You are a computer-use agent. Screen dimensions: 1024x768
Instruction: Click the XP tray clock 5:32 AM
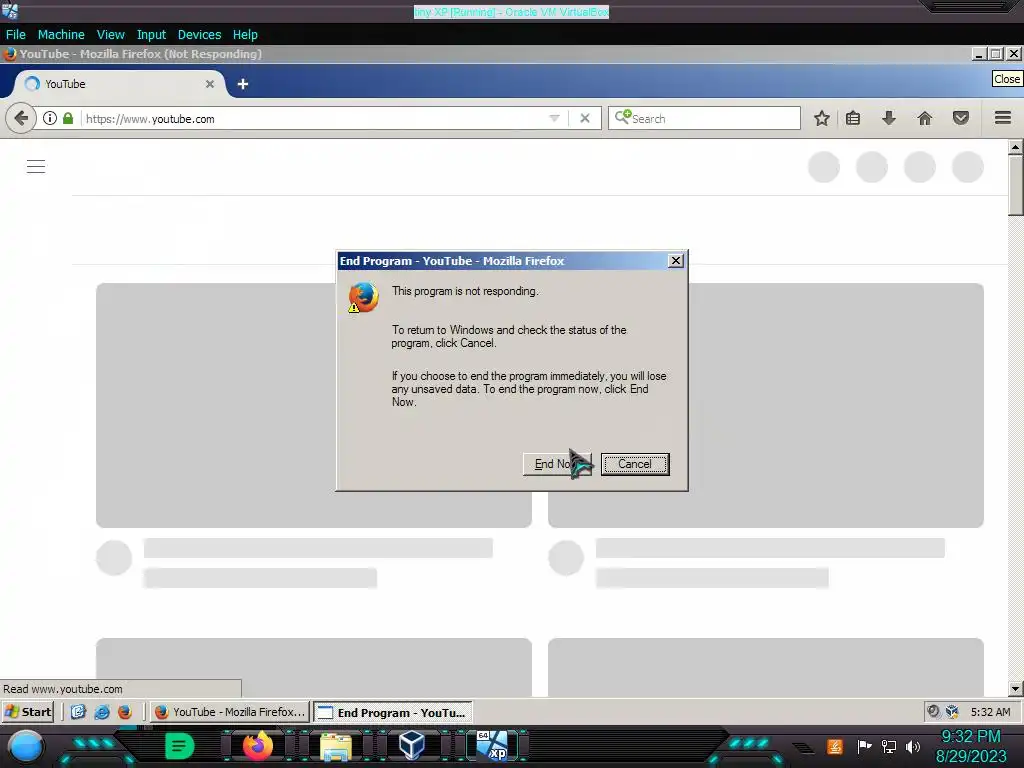990,712
